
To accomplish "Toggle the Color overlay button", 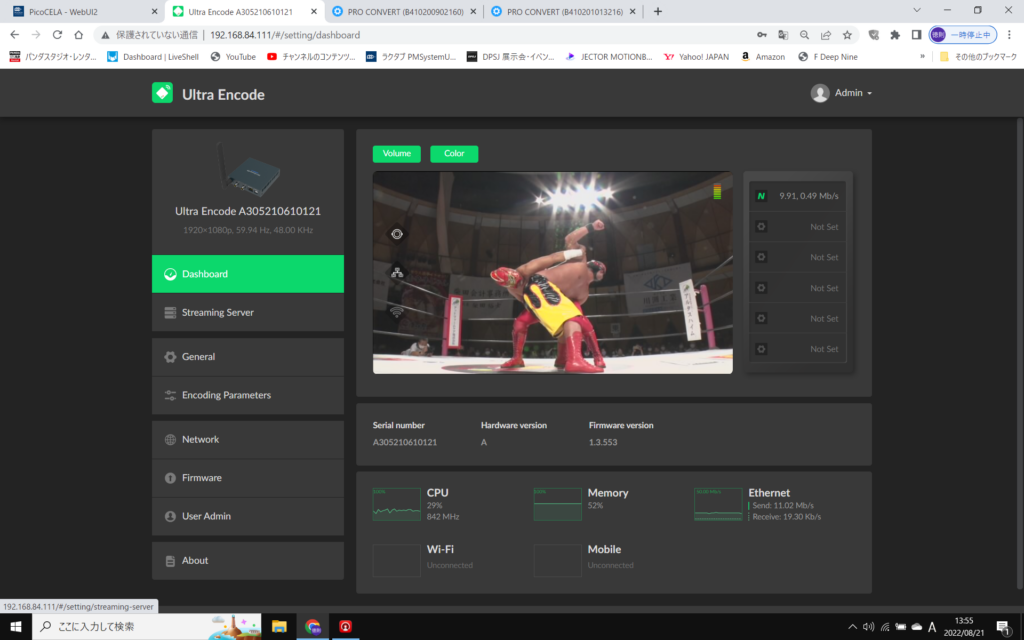I will 454,153.
